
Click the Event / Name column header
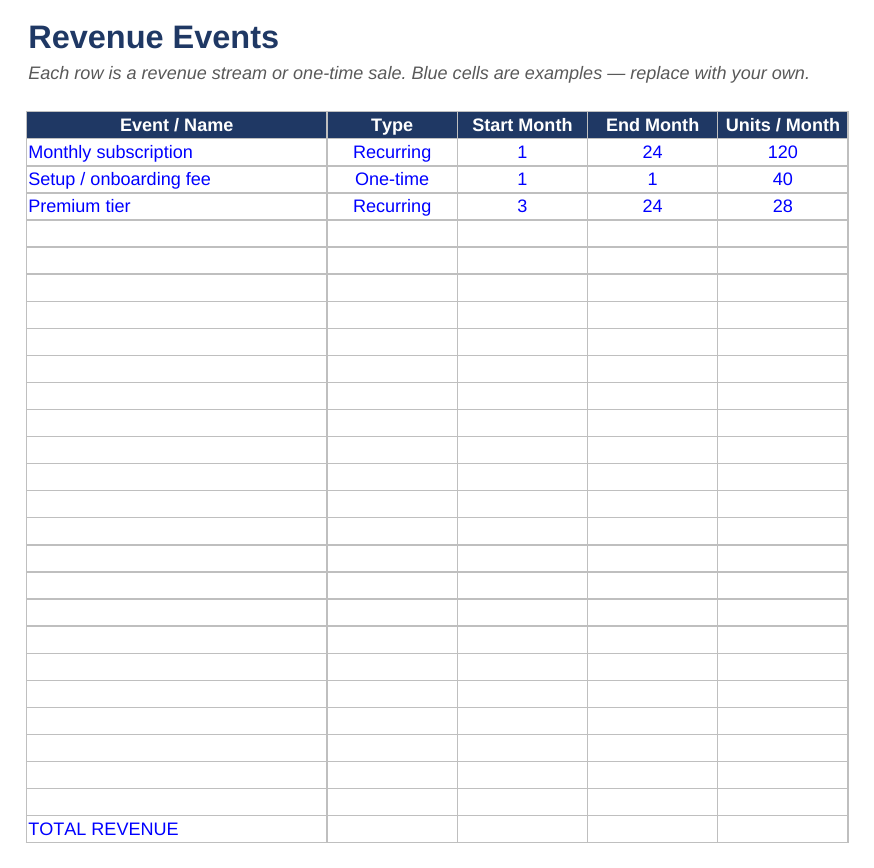177,125
